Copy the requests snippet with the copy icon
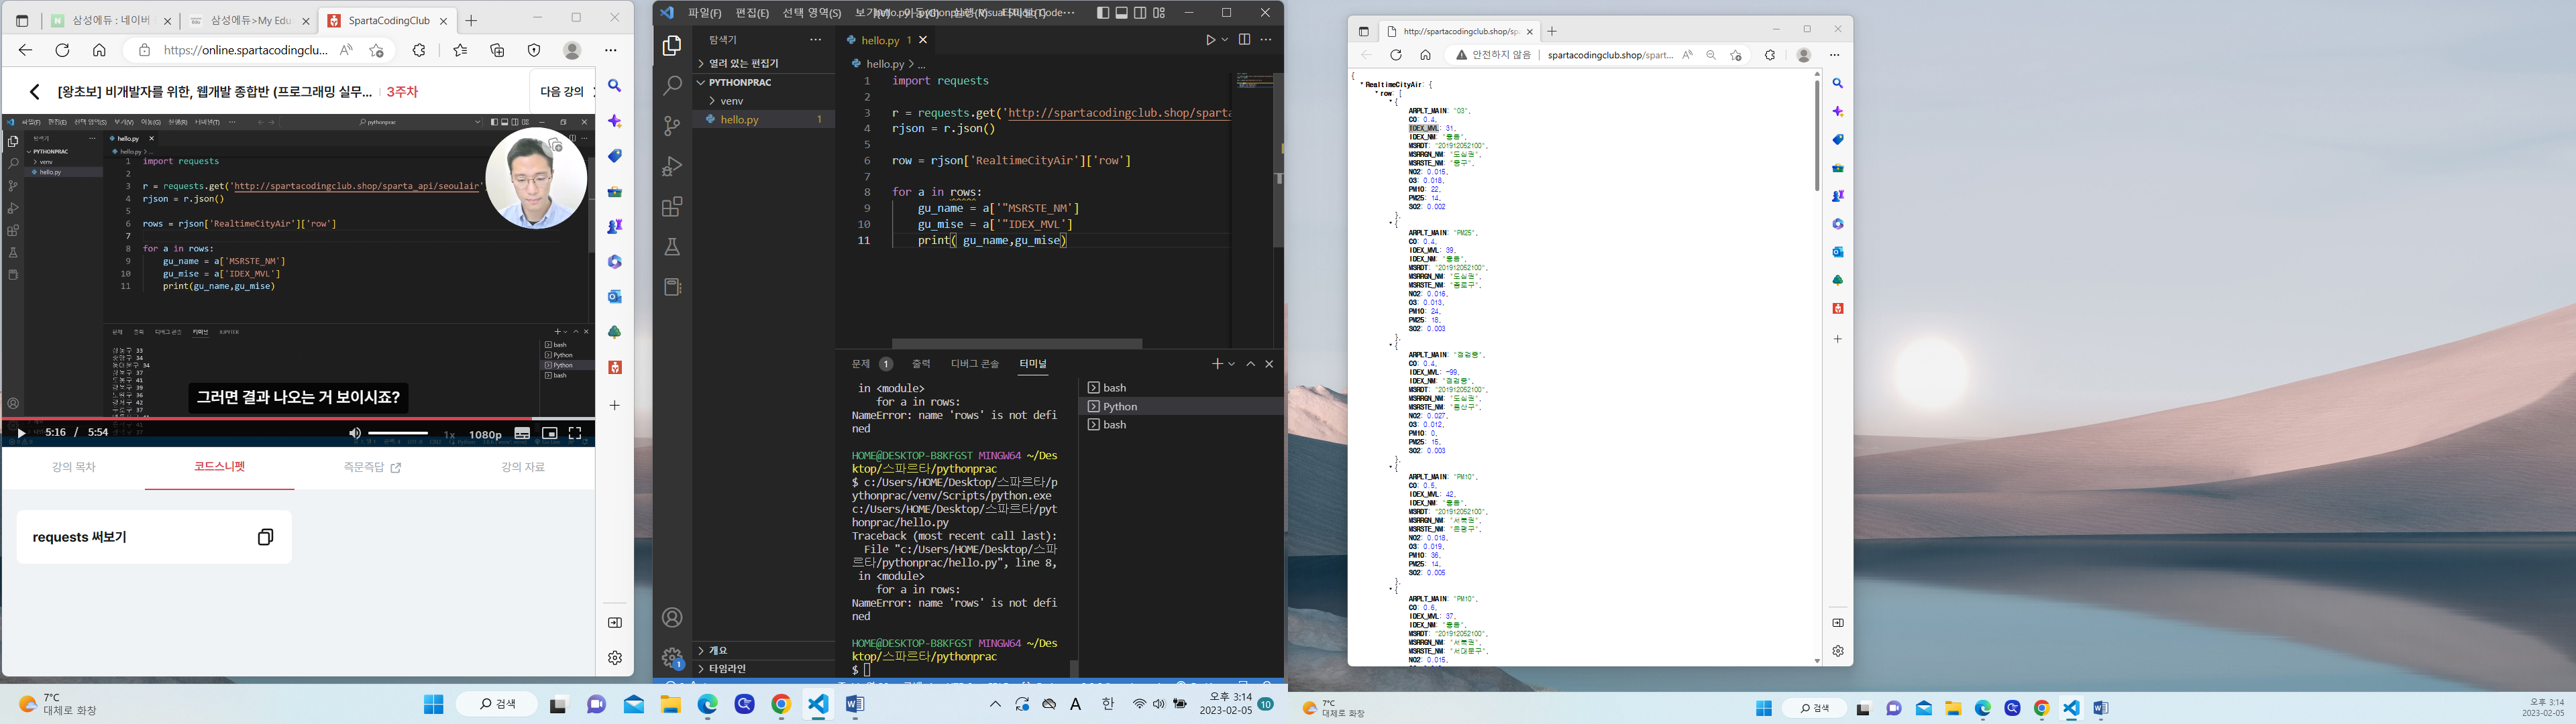This screenshot has width=2576, height=724. 265,537
